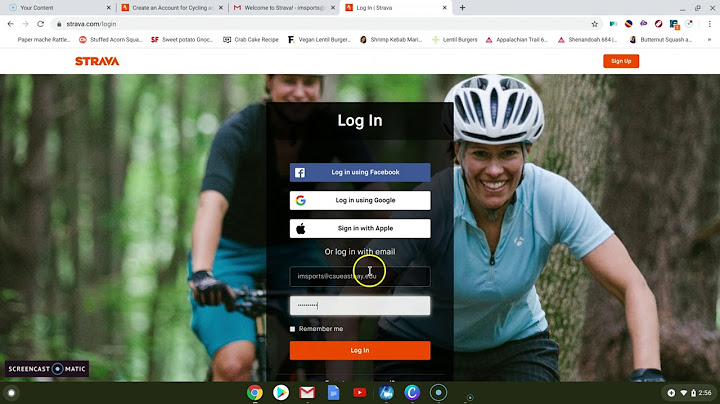Open Shrimp Kebab Marinade bookmark
The width and height of the screenshot is (720, 404).
point(391,40)
